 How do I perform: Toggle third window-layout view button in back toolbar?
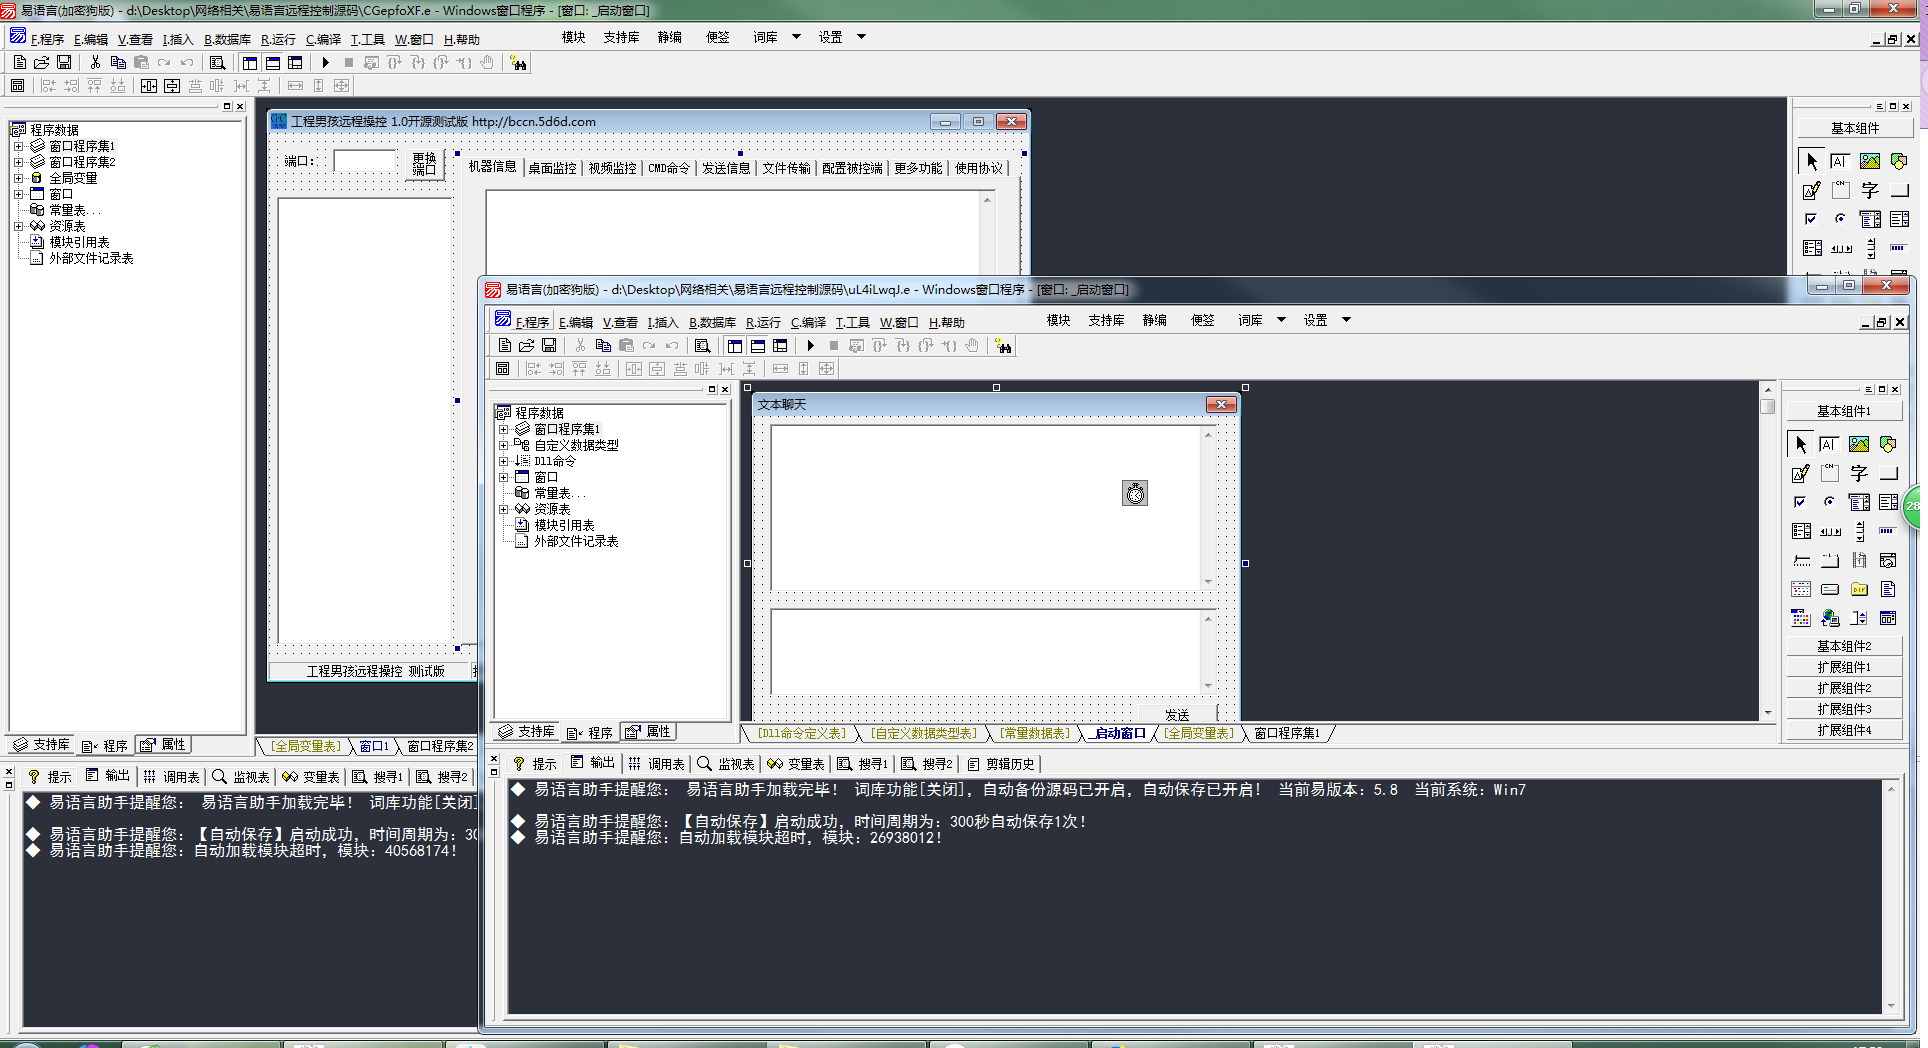coord(295,63)
